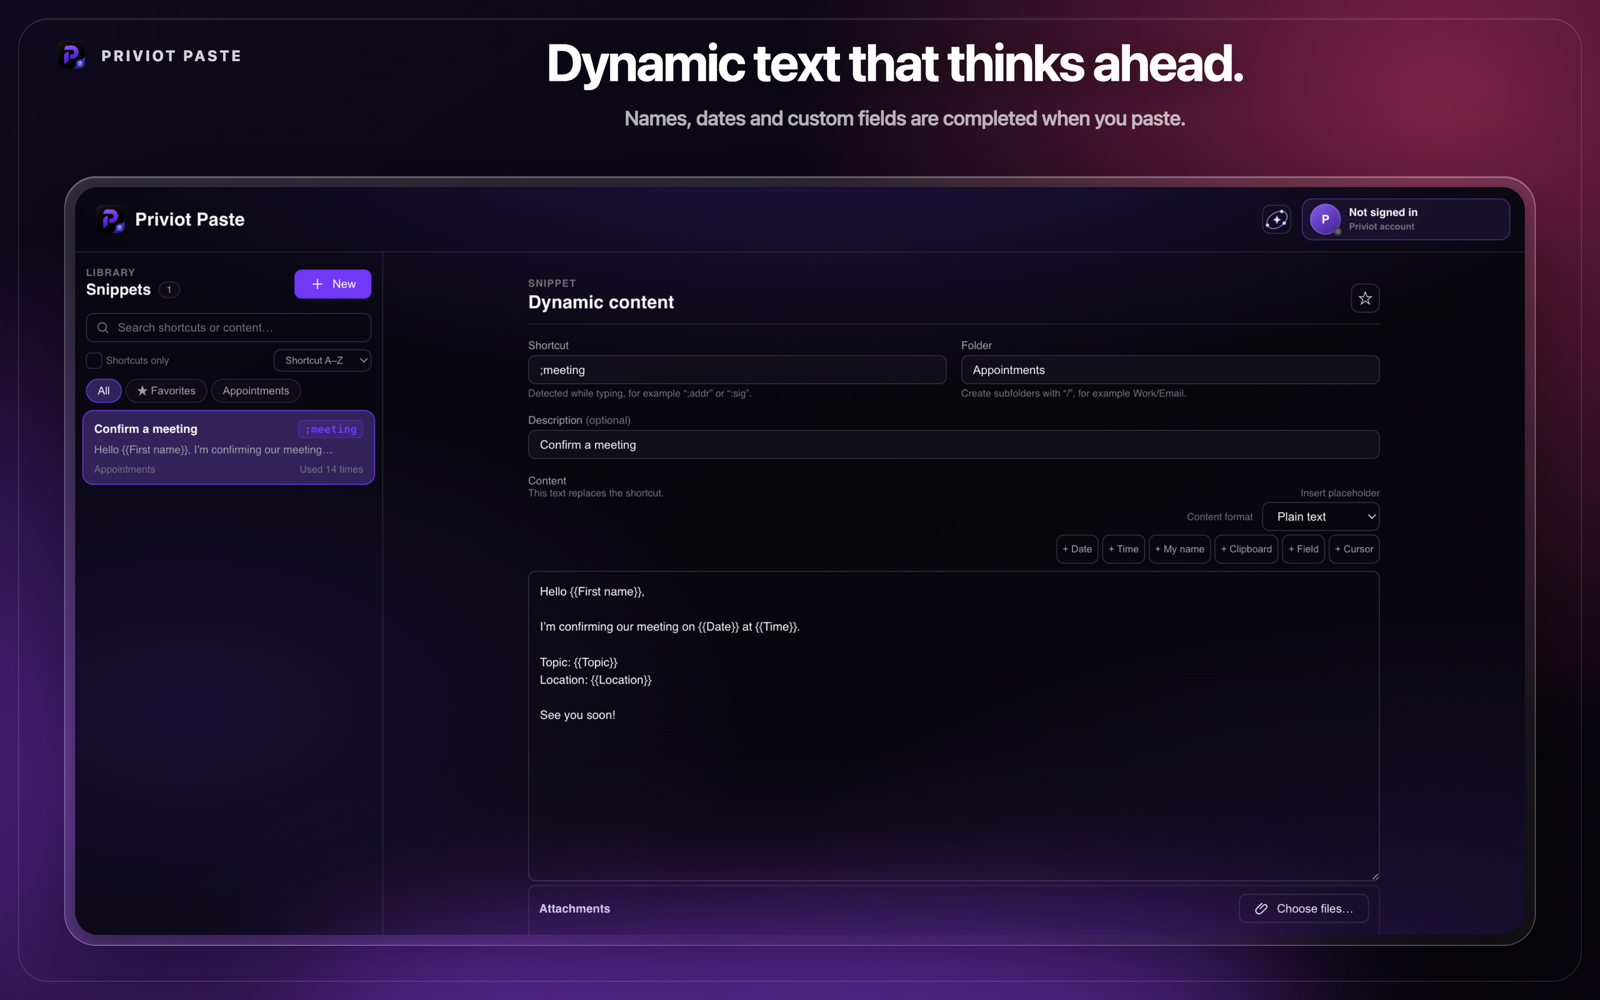
Task: Select the All filter tab
Action: tap(104, 391)
